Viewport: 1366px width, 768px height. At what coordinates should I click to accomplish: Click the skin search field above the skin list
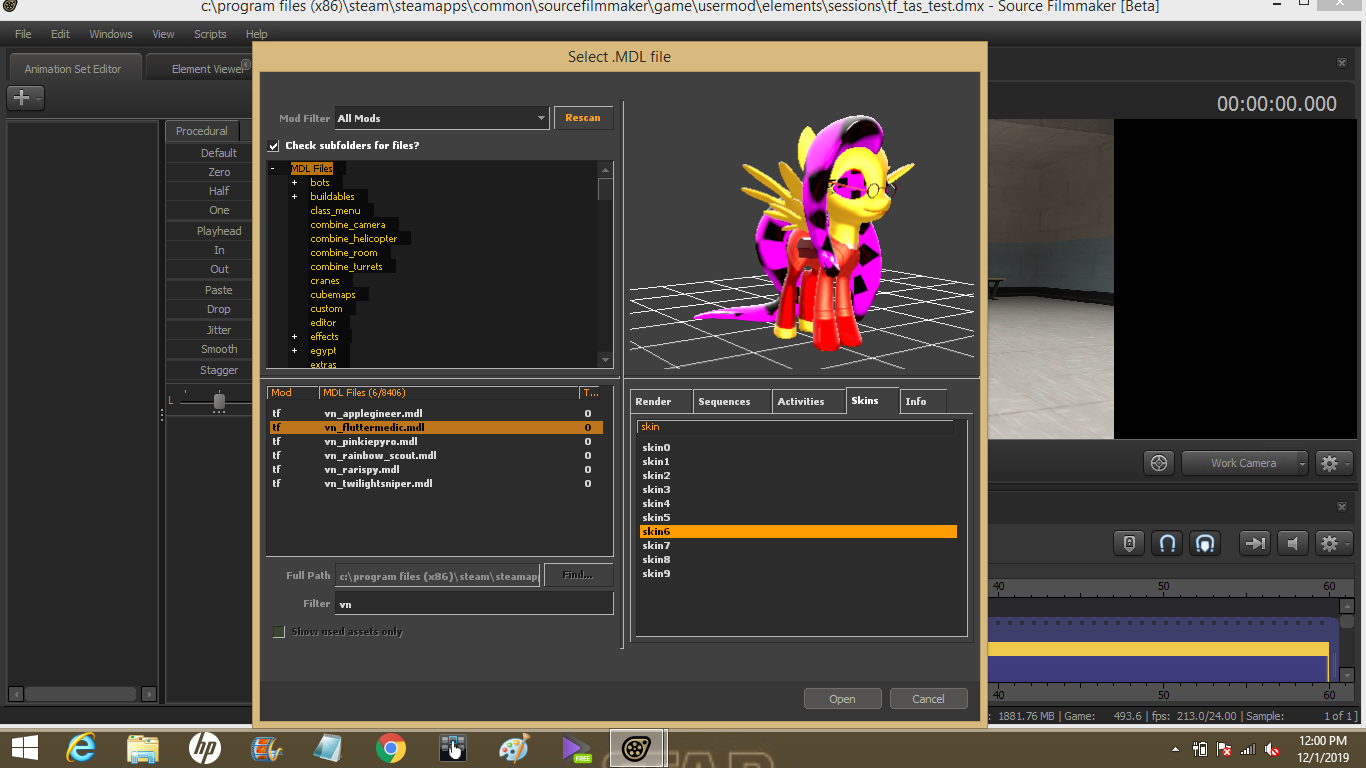coord(796,427)
